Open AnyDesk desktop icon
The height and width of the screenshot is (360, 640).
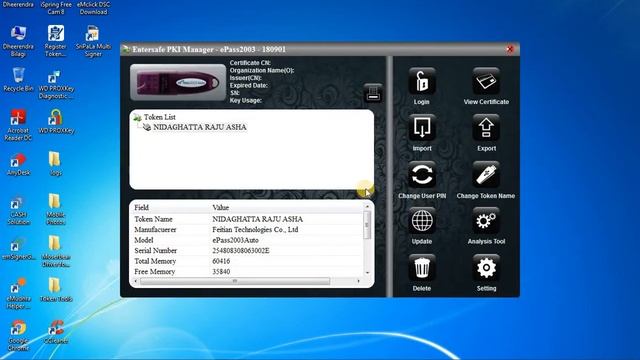[18, 164]
